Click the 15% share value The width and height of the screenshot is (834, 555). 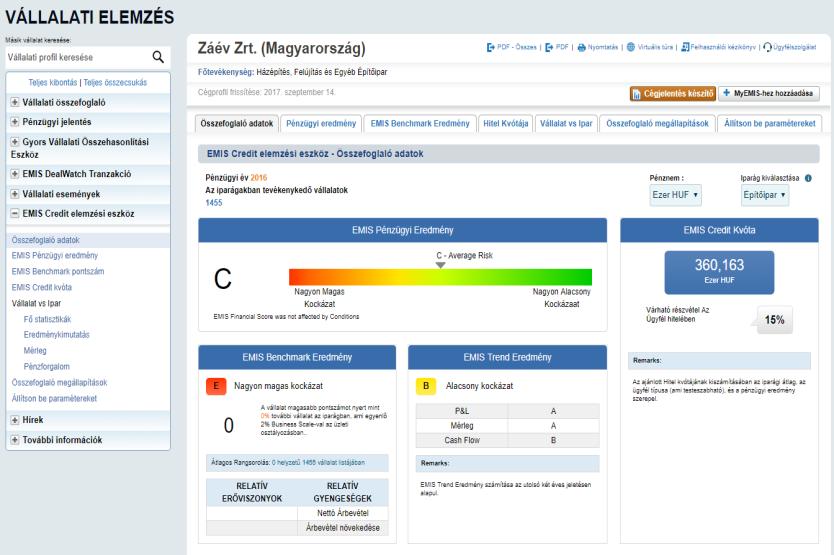coord(774,320)
